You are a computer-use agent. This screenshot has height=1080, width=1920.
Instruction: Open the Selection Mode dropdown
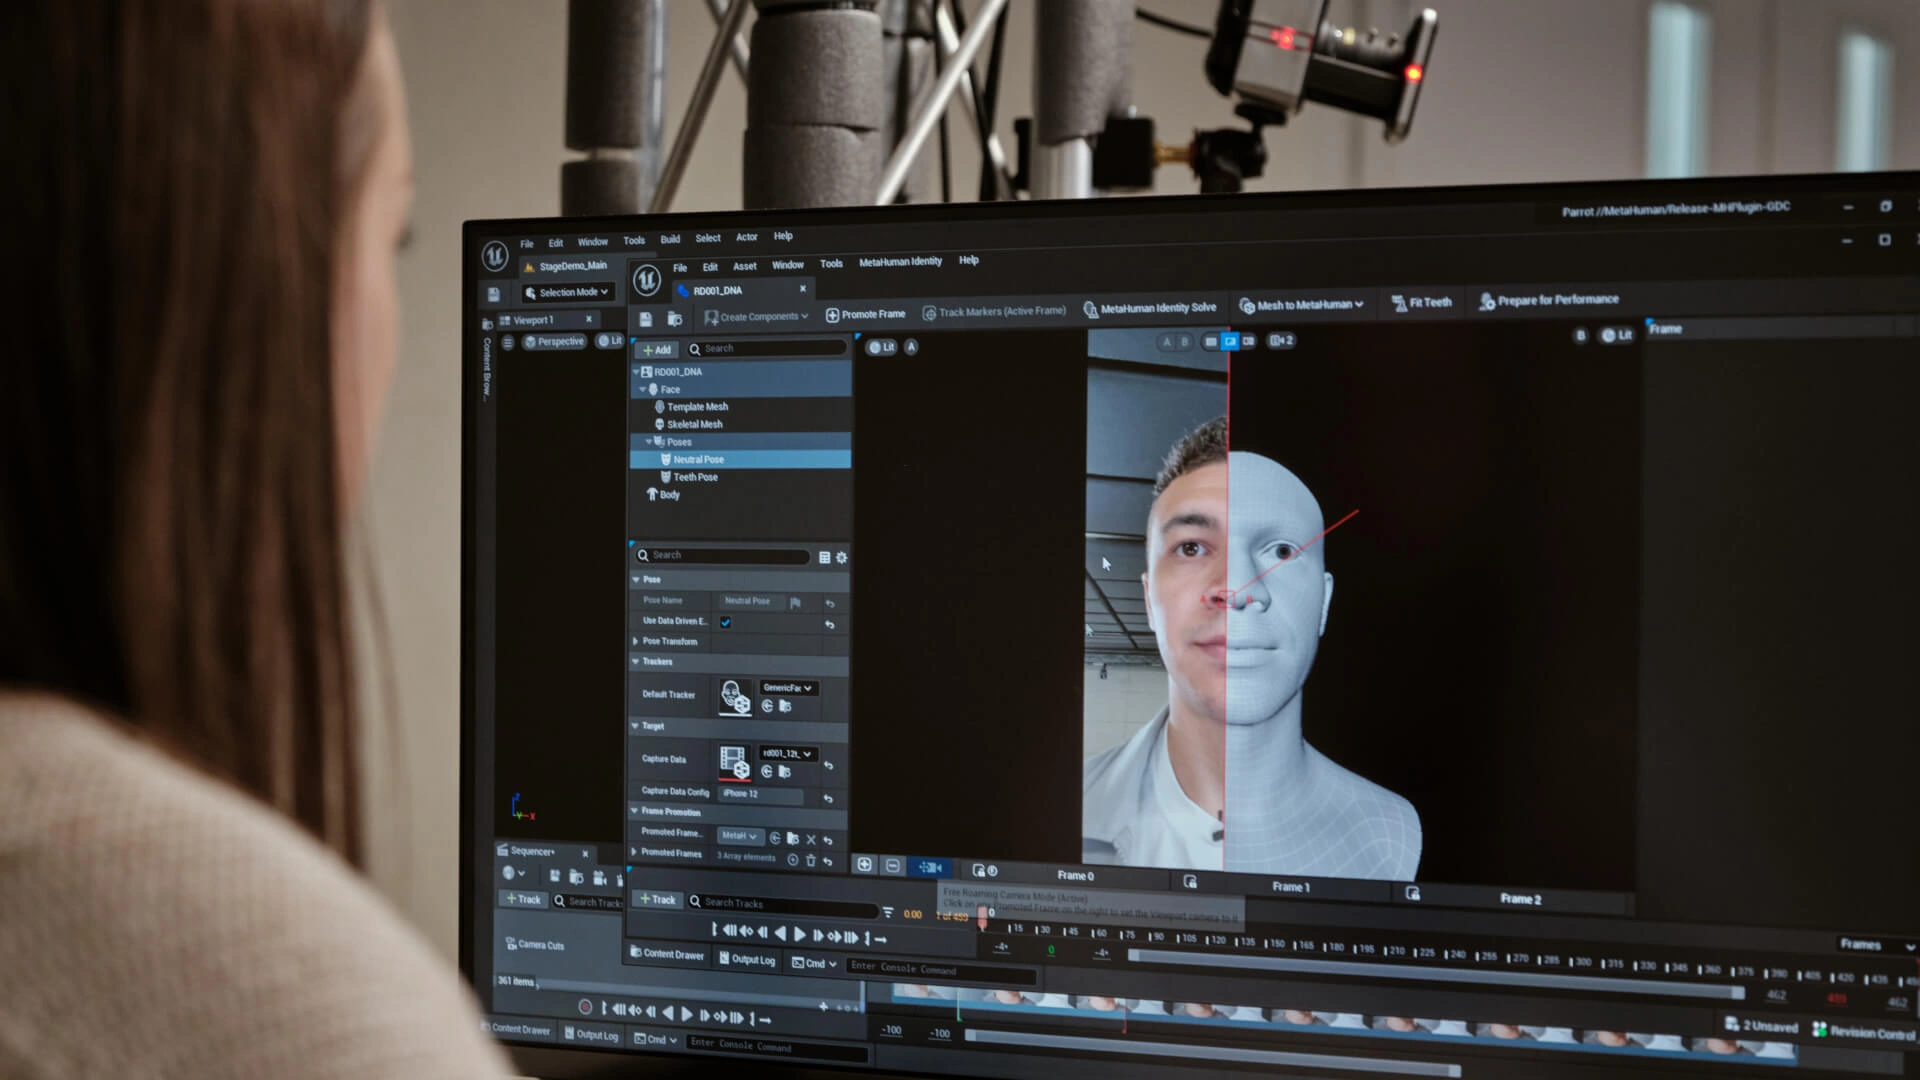[x=566, y=293]
